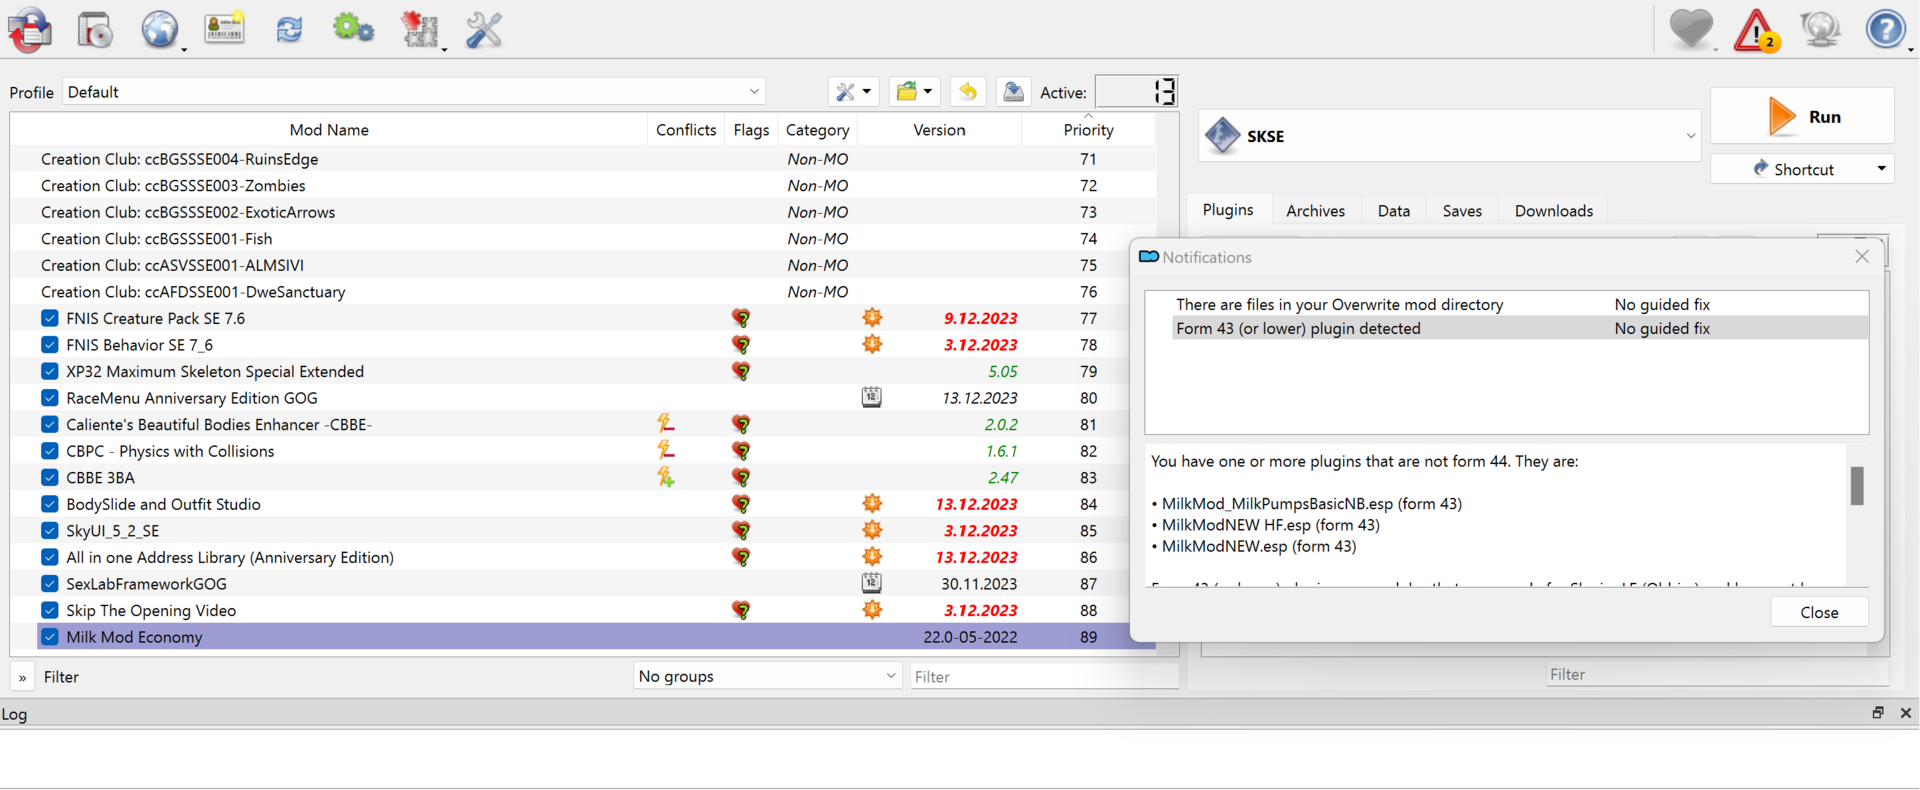
Task: Open the Profile Default dropdown
Action: coord(414,92)
